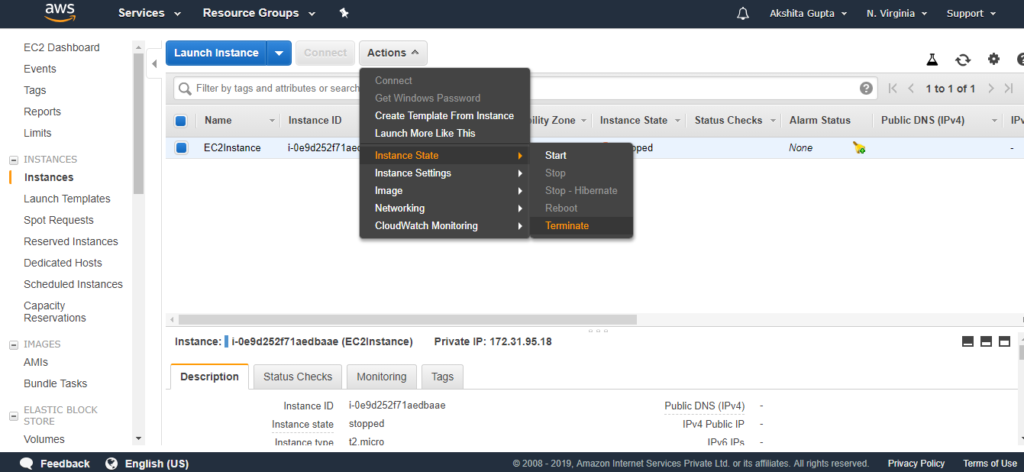Click the horizontal table scrollbar
The height and width of the screenshot is (472, 1024).
click(x=408, y=320)
